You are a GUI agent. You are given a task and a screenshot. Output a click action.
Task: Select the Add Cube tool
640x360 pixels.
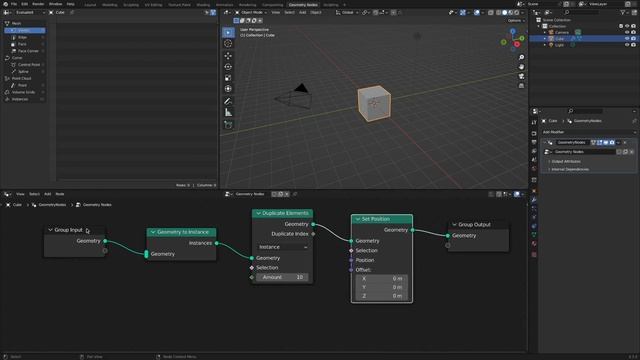pyautogui.click(x=228, y=125)
